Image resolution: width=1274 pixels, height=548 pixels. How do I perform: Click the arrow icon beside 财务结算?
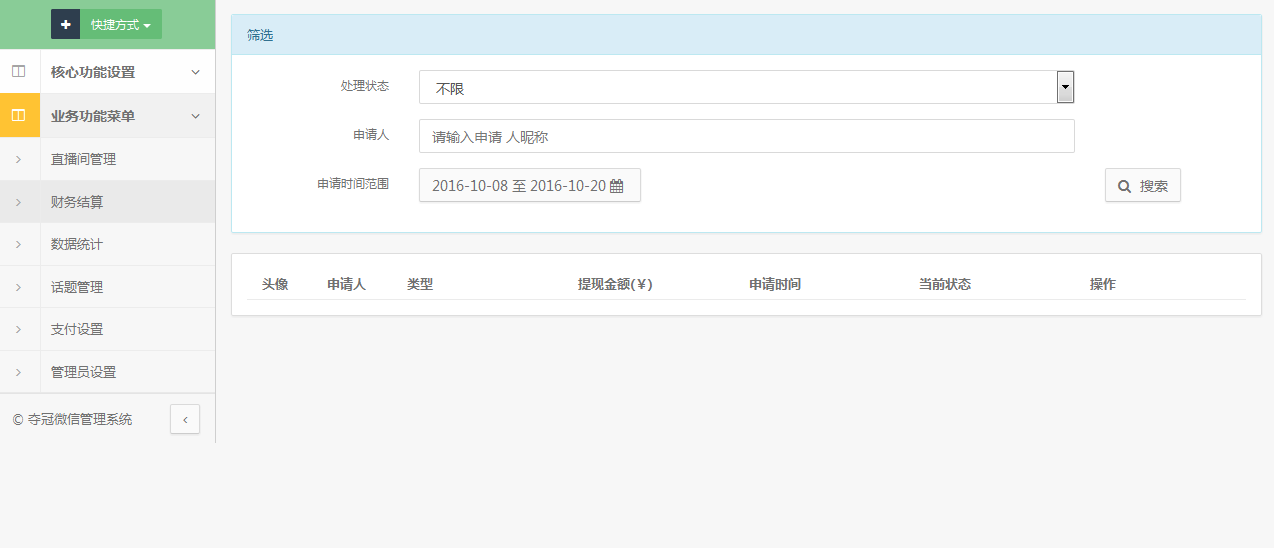click(18, 202)
